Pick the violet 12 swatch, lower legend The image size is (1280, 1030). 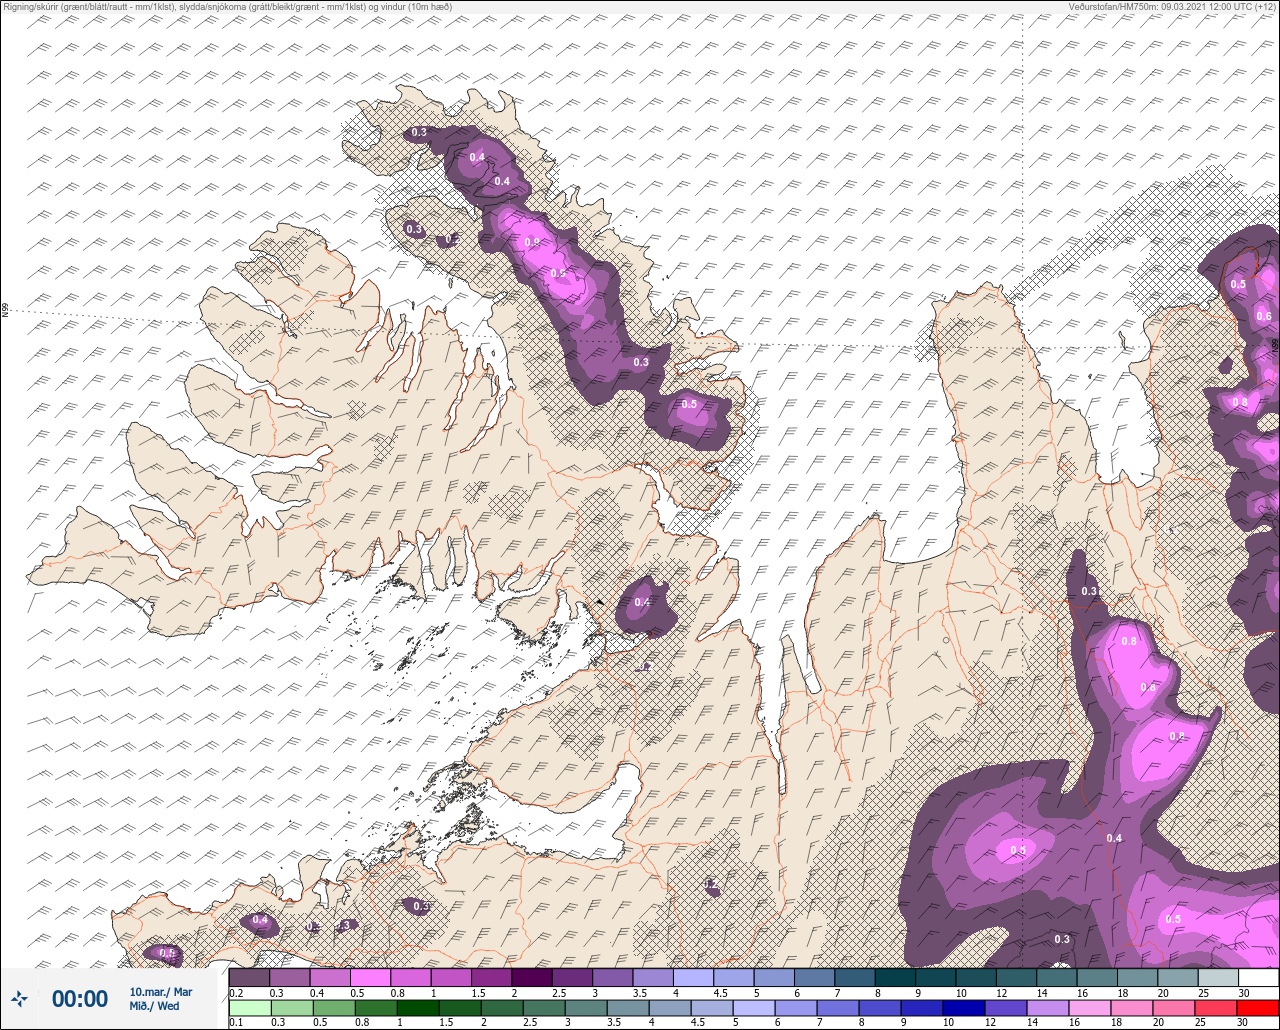point(1005,1007)
